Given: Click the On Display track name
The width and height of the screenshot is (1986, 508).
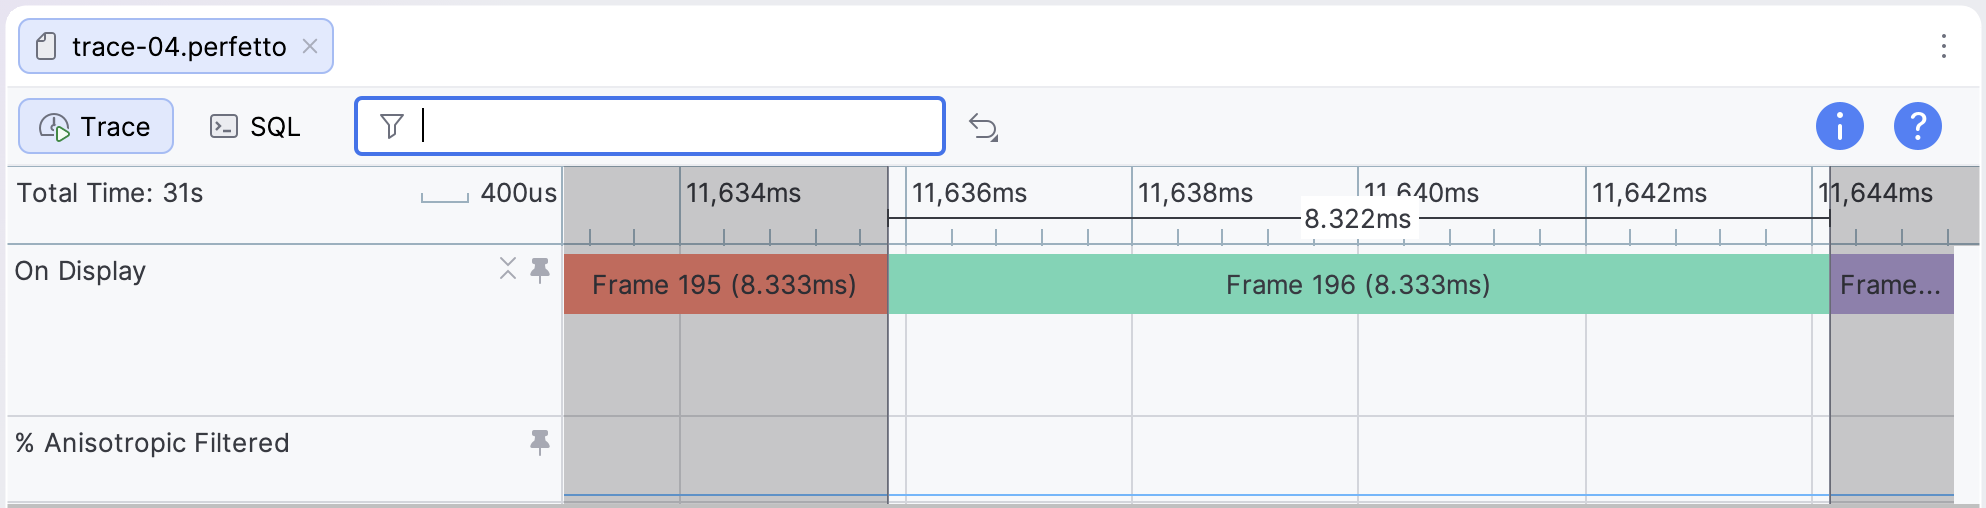Looking at the screenshot, I should (x=80, y=271).
